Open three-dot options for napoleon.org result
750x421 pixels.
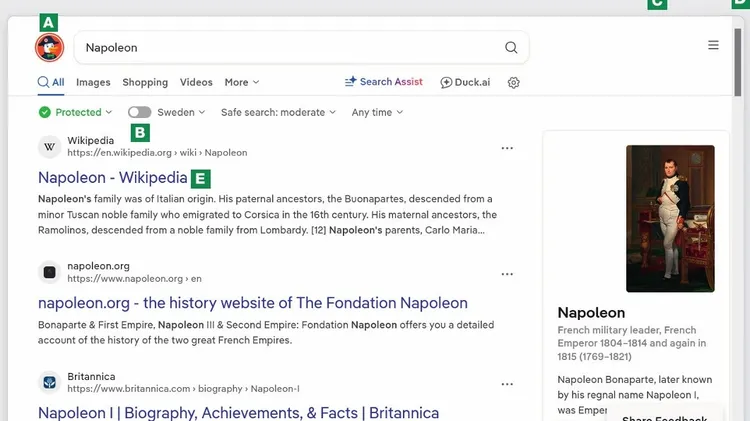[x=507, y=274]
